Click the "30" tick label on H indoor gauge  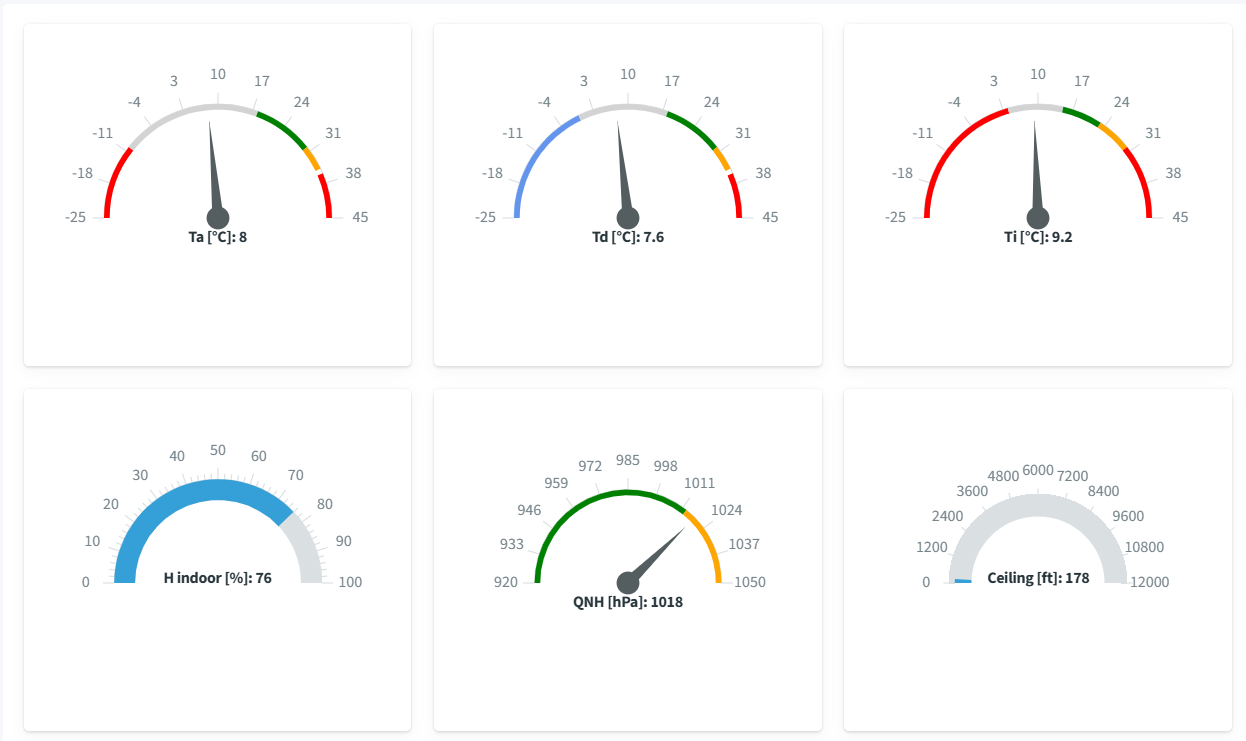coord(140,475)
